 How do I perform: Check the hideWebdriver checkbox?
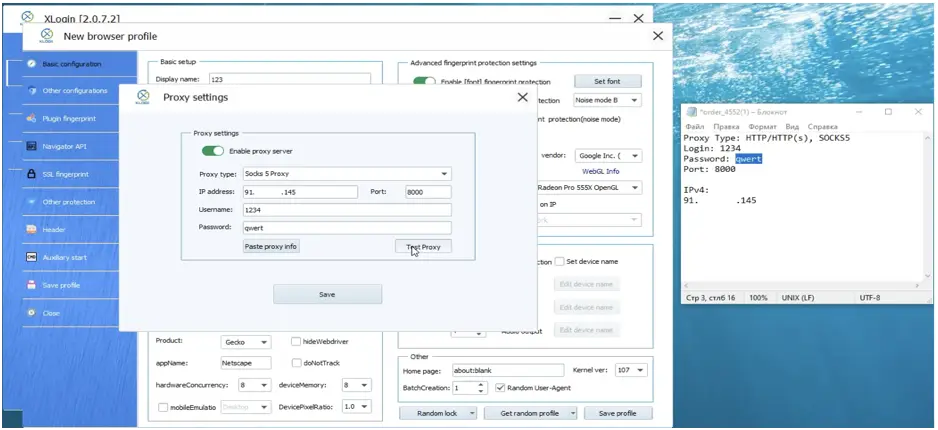coord(296,341)
